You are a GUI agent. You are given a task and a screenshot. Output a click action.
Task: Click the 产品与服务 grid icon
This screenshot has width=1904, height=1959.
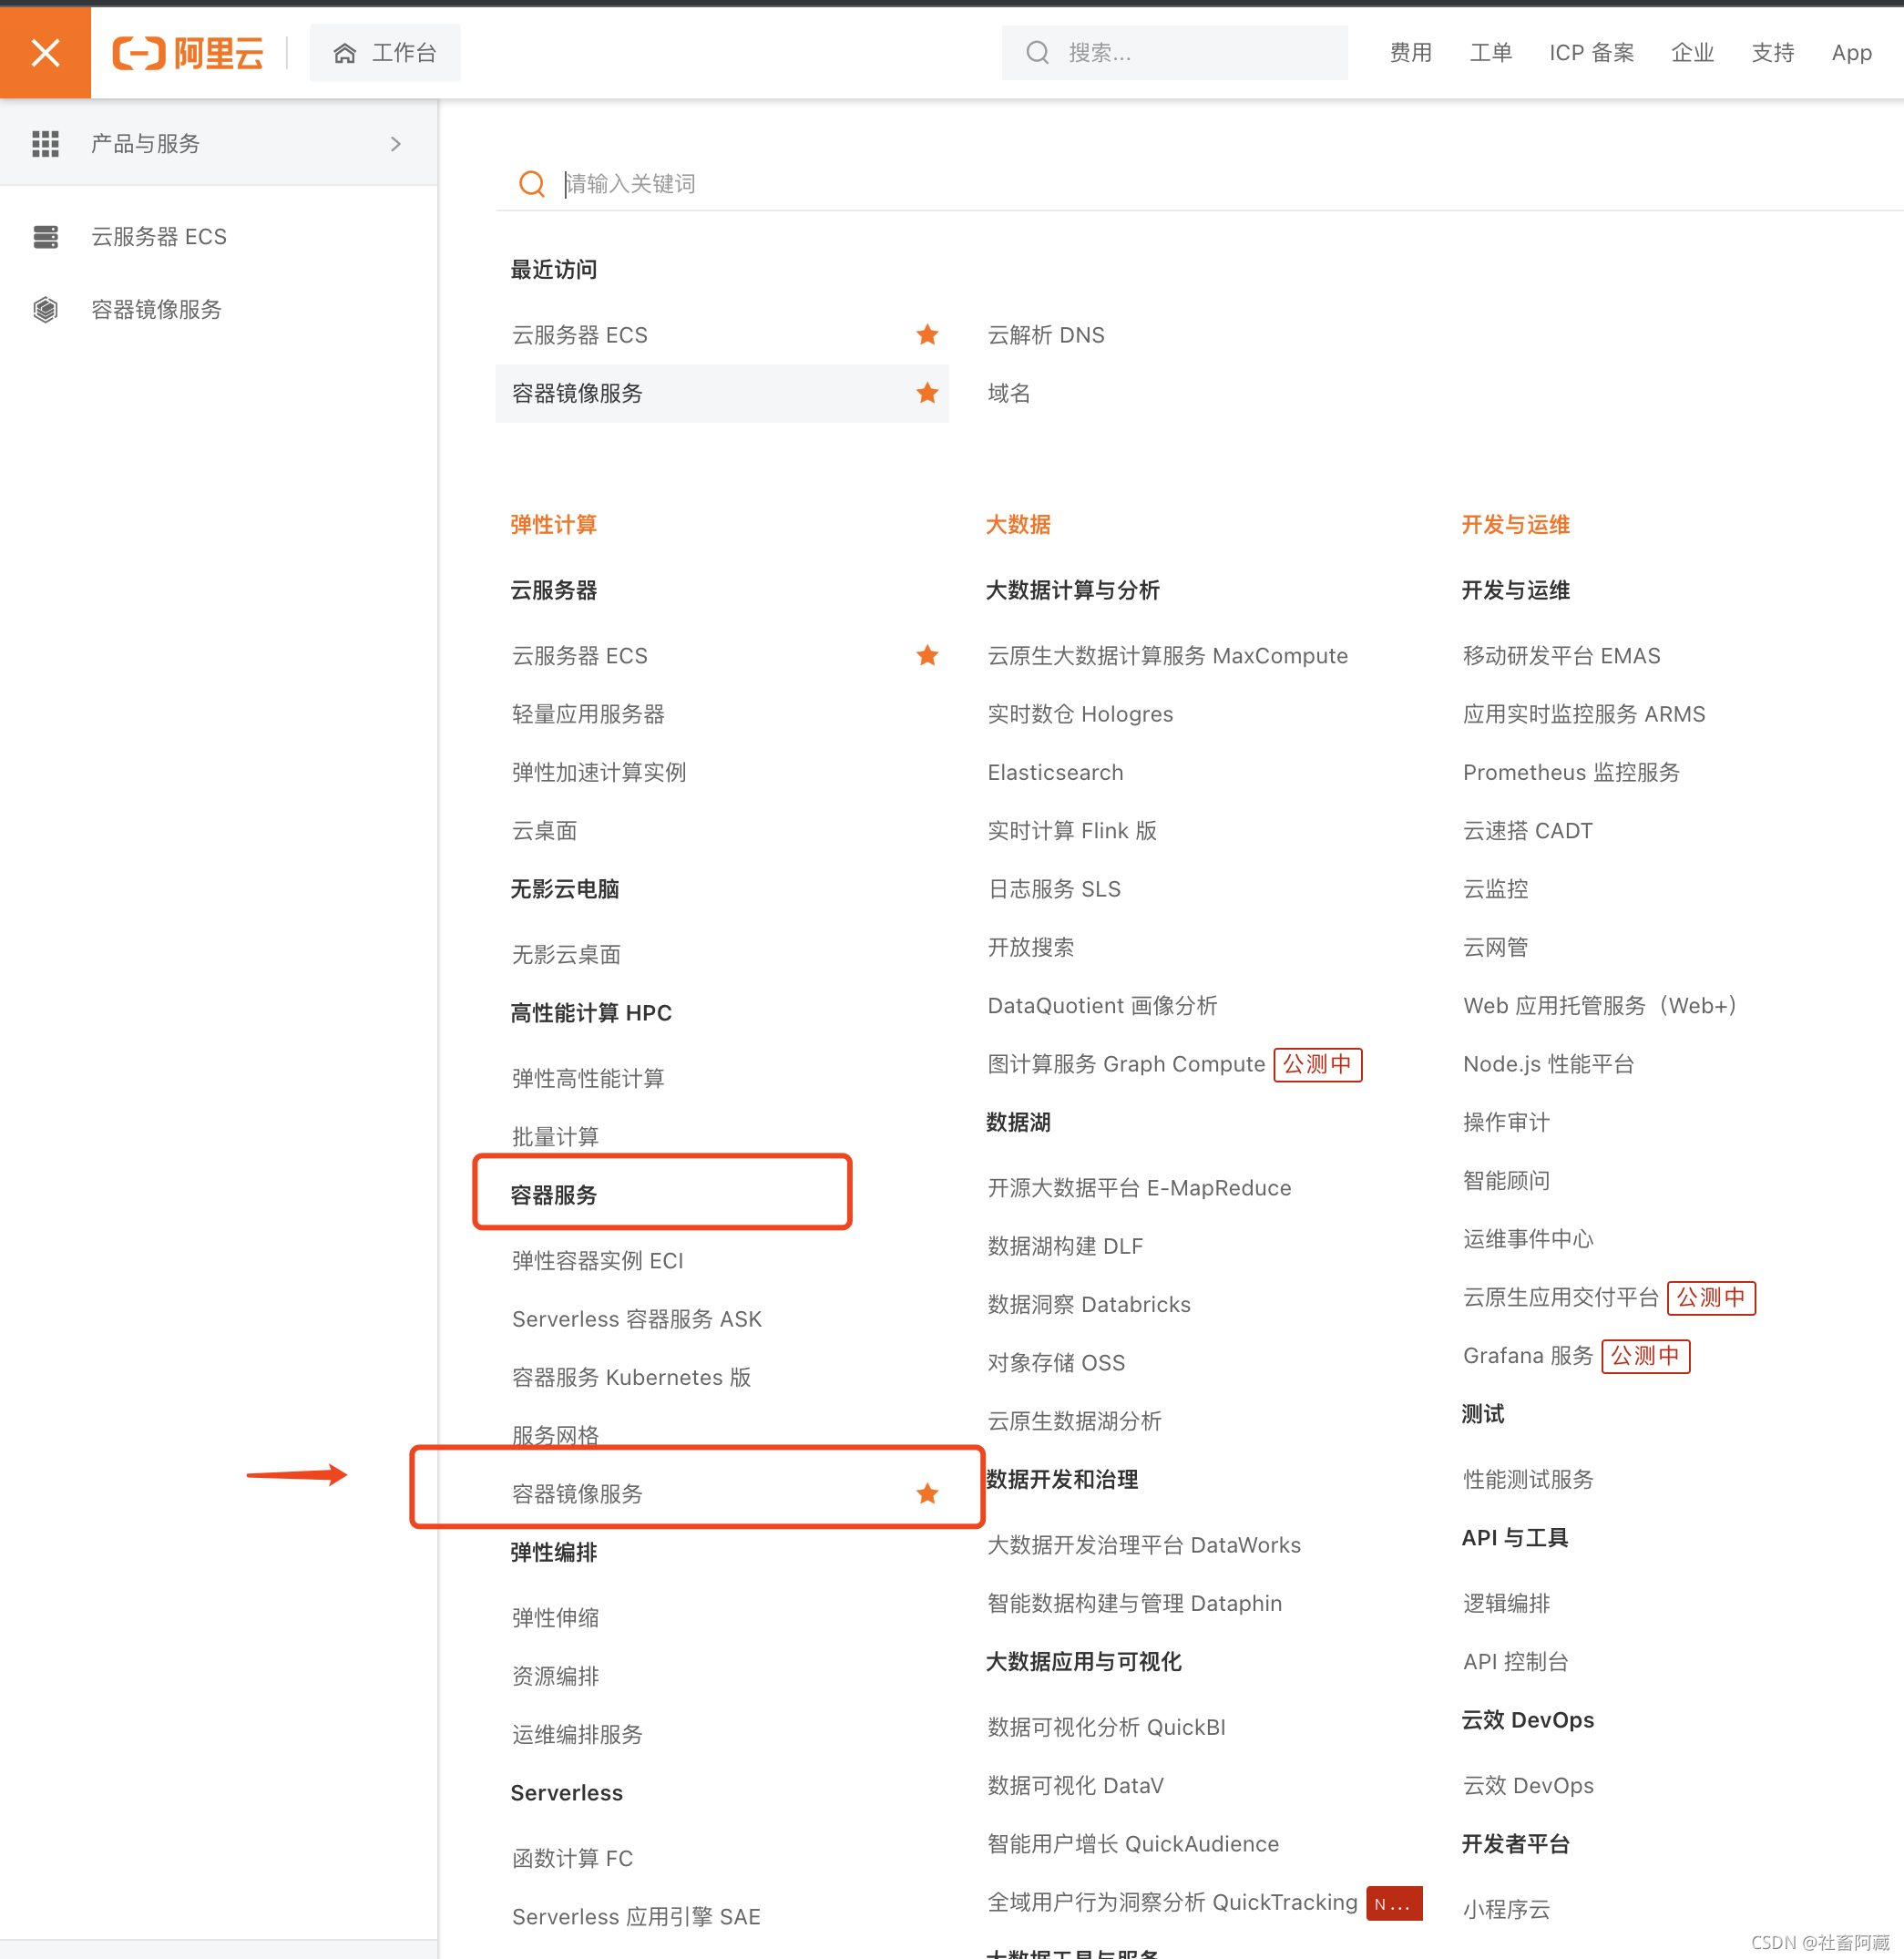tap(46, 144)
